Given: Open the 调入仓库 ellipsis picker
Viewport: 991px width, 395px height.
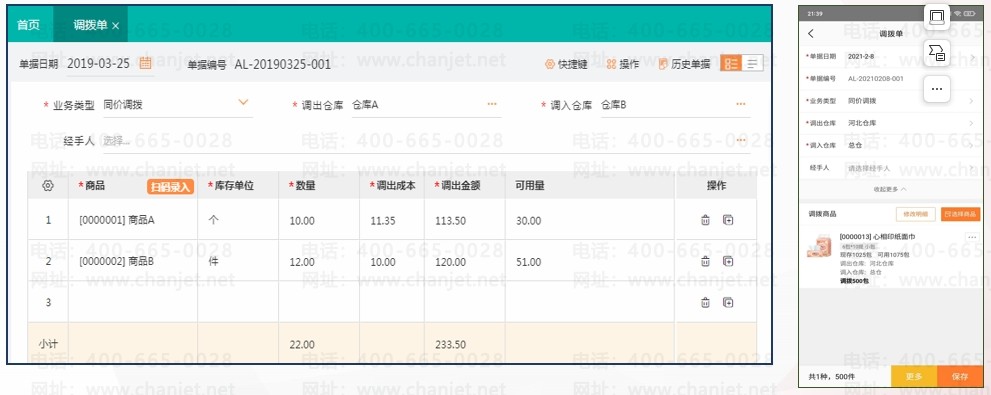Looking at the screenshot, I should click(x=741, y=104).
